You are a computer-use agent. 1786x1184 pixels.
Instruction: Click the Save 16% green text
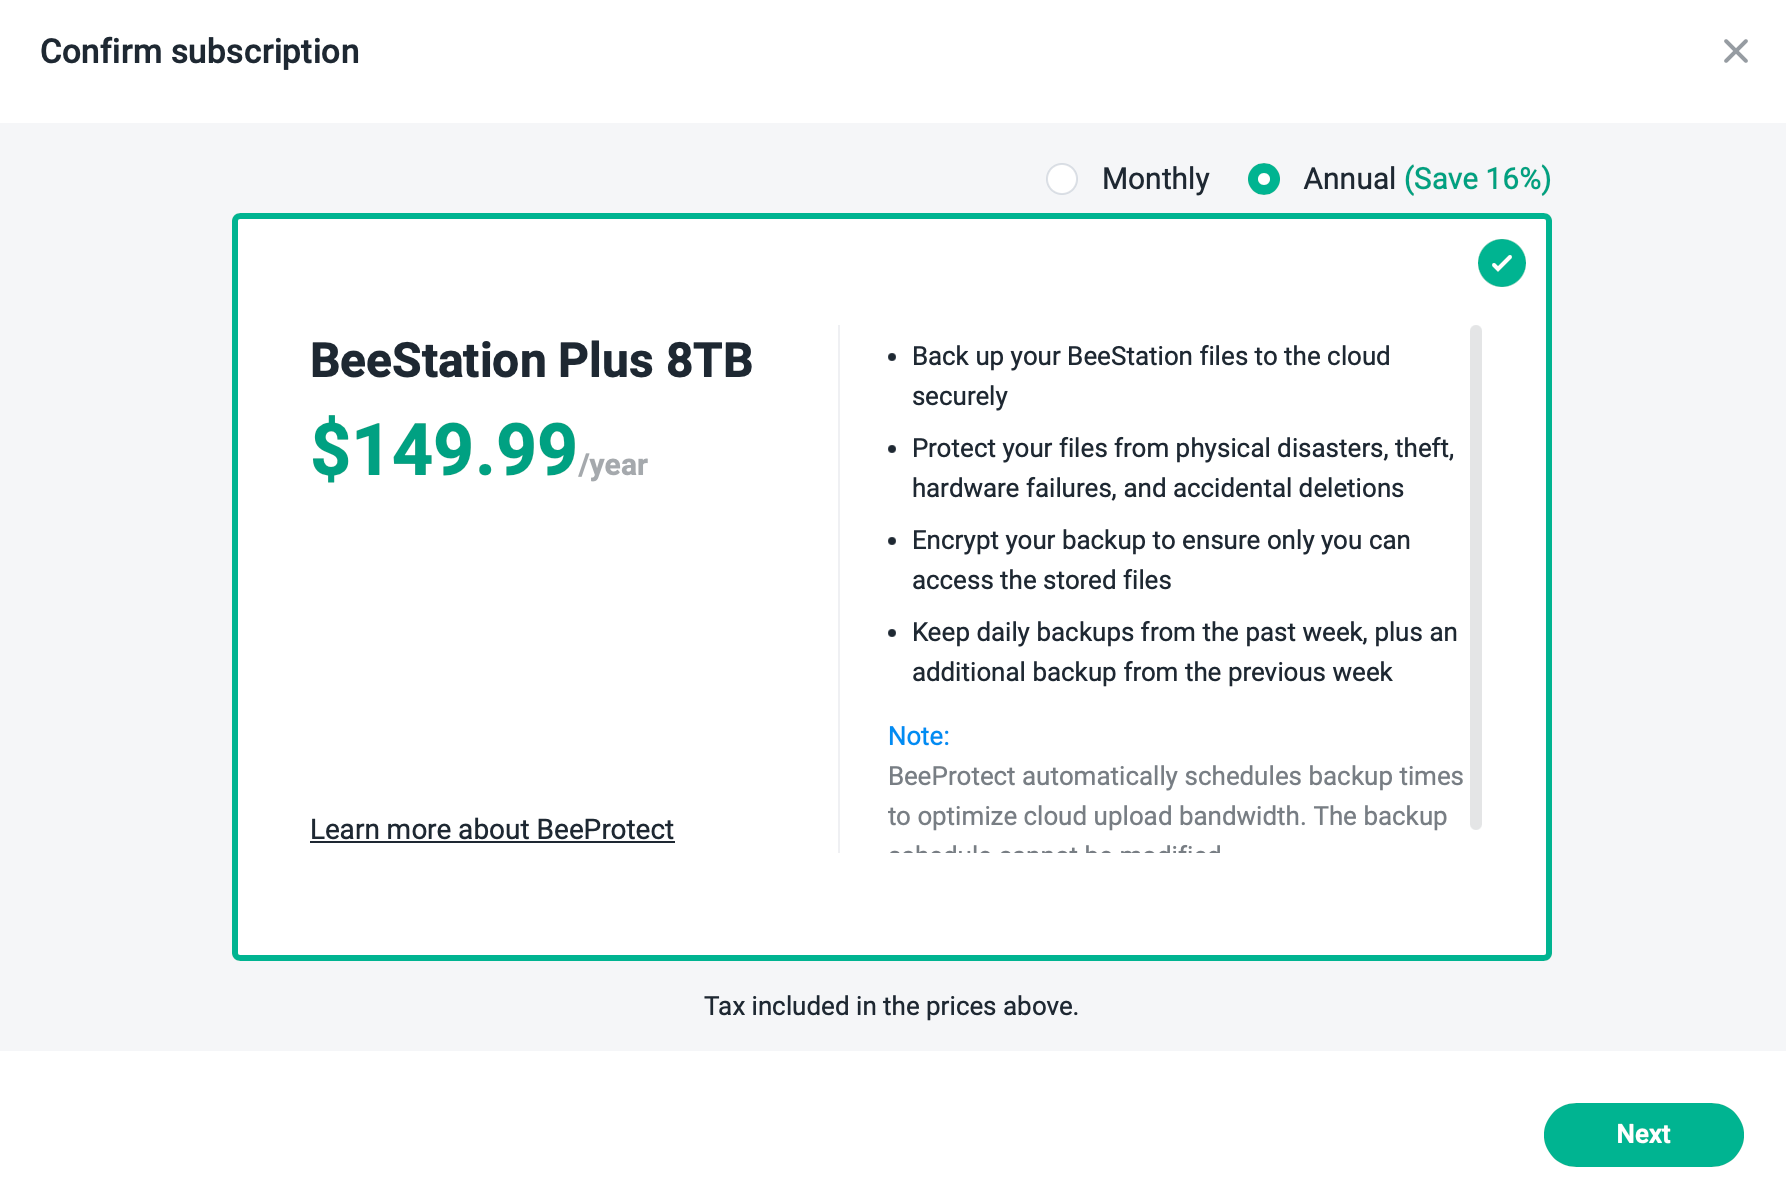pos(1477,179)
